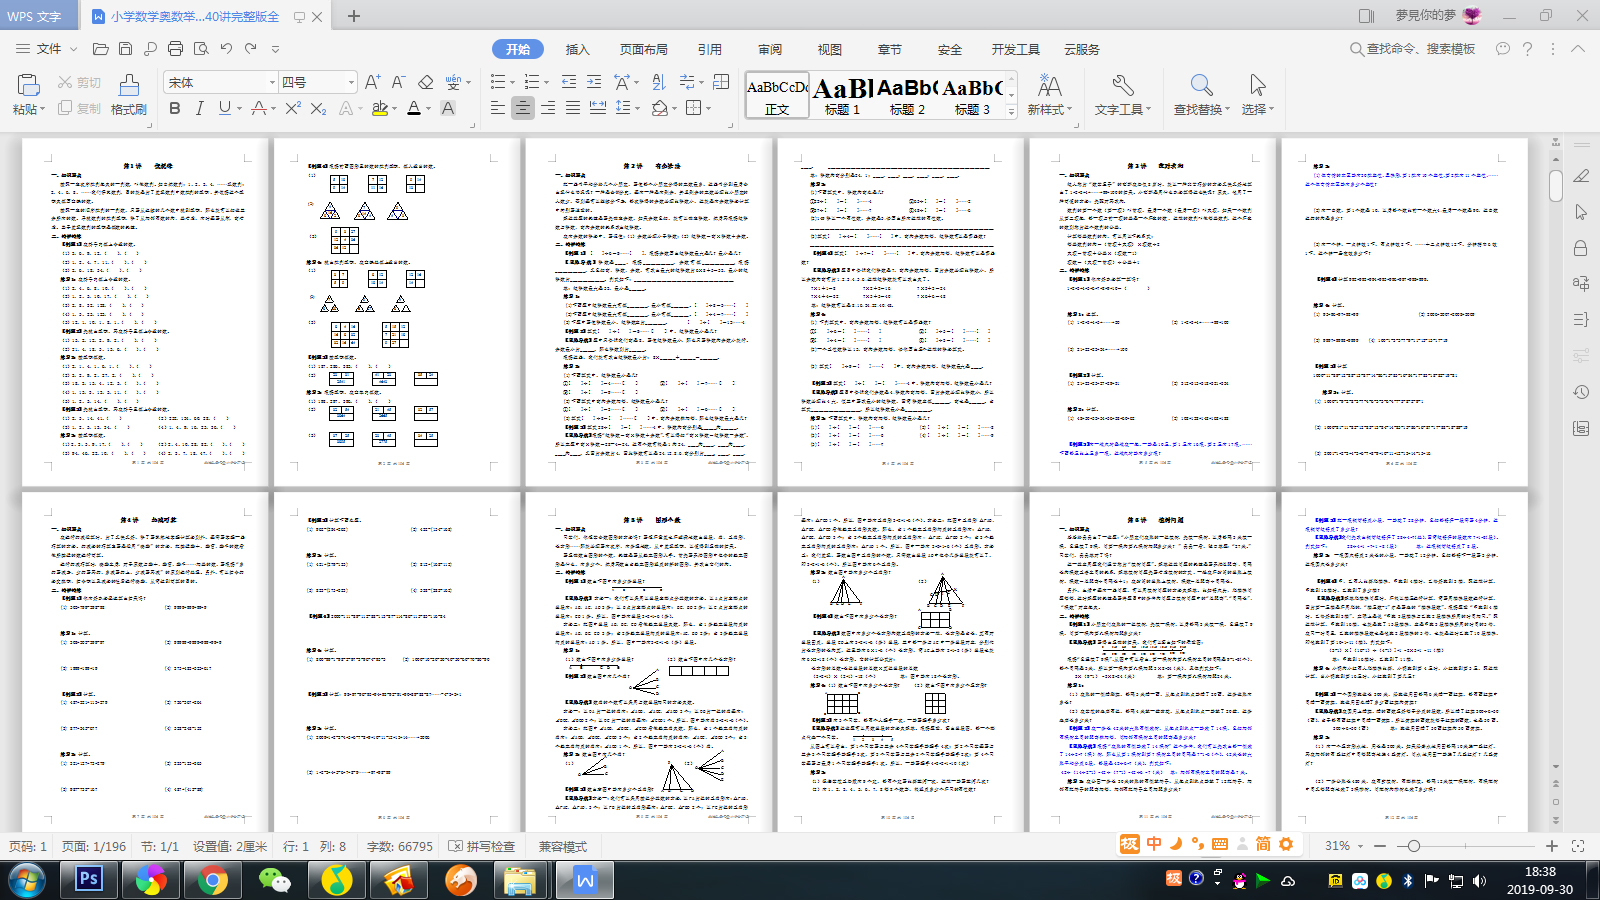
Task: Apply superscript formatting
Action: (292, 108)
